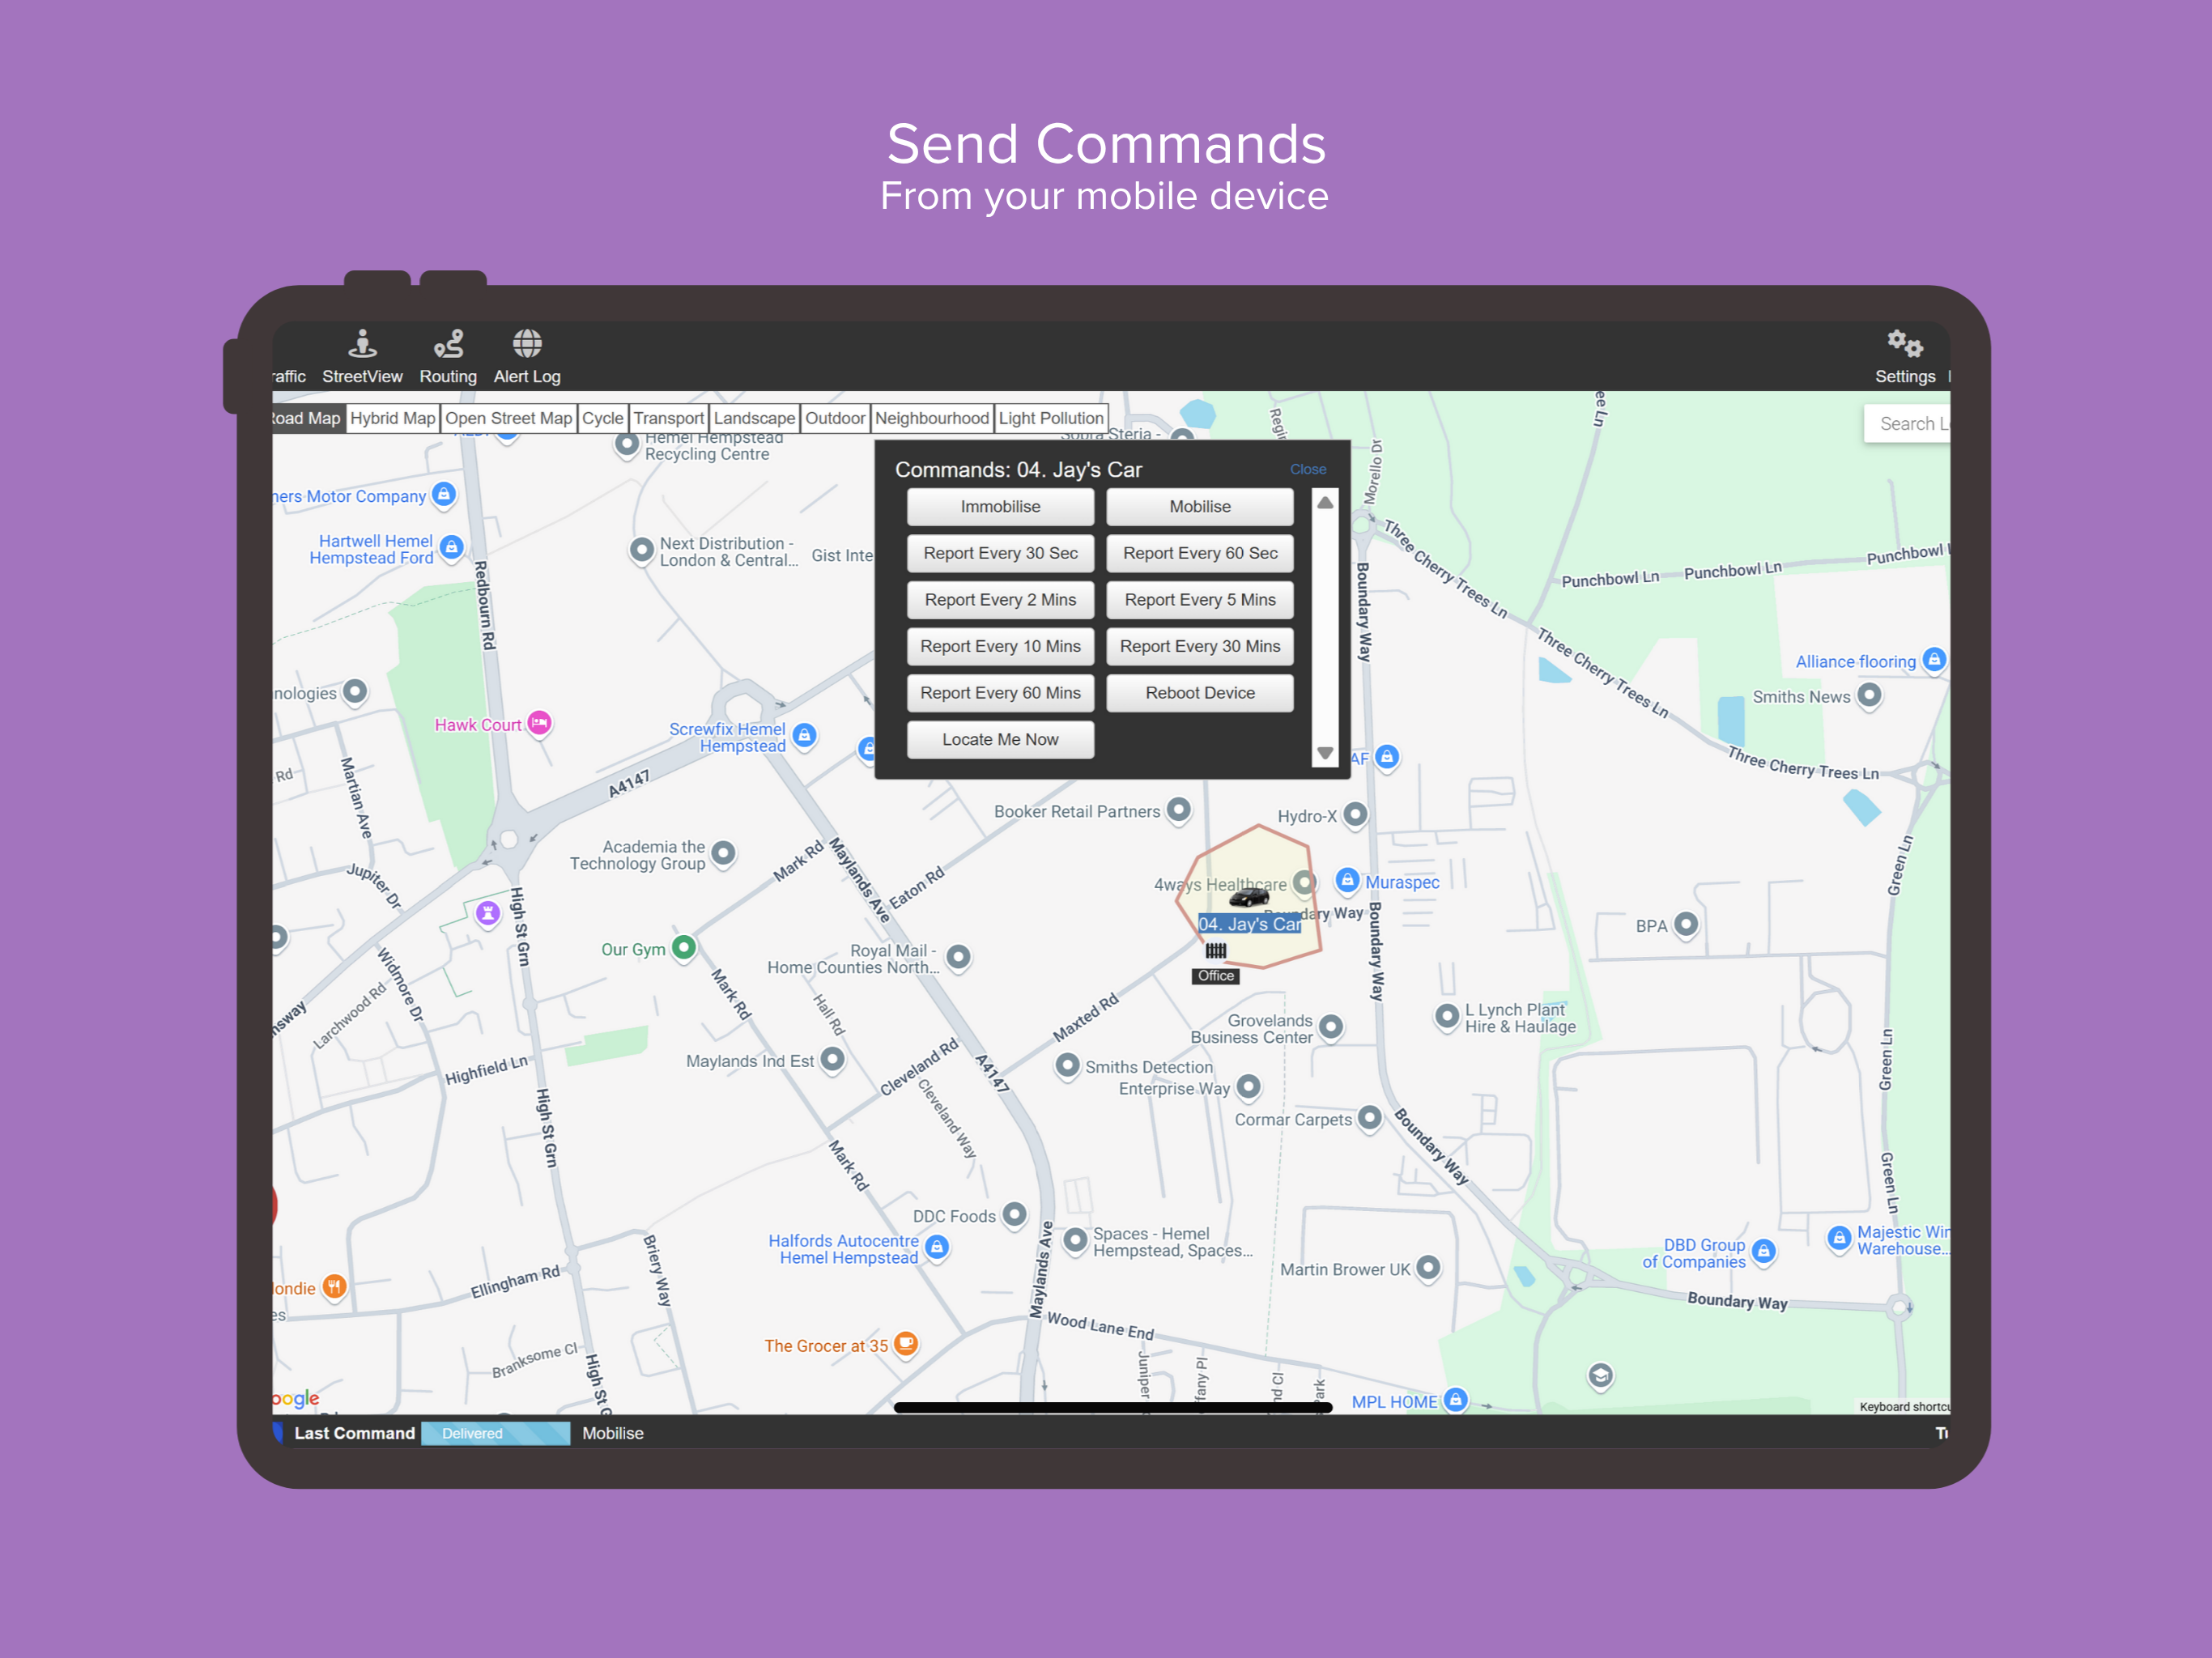Switch to Open Street Map view

[509, 418]
